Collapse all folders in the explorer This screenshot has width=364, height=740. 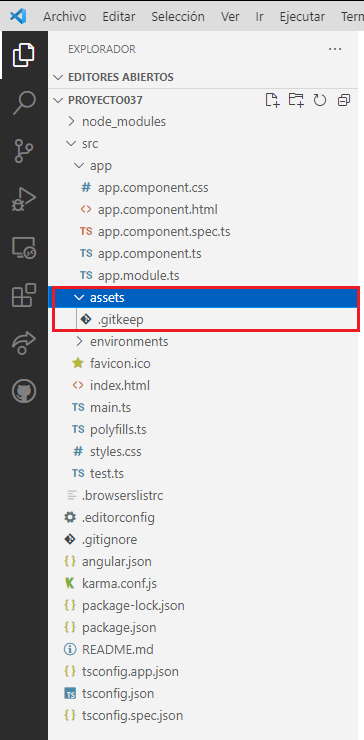tap(344, 100)
